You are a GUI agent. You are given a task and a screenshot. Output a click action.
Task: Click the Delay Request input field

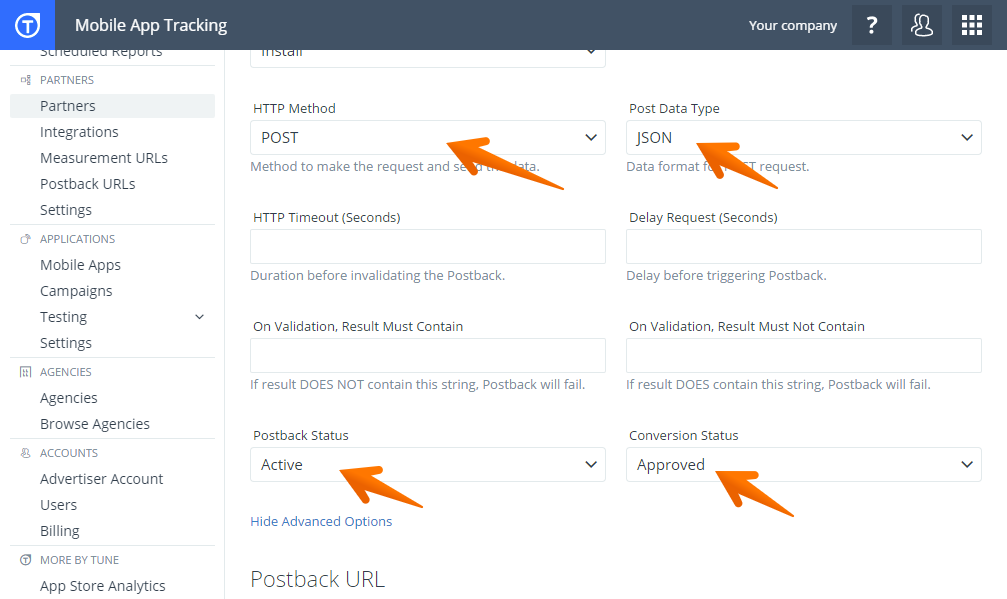coord(803,247)
